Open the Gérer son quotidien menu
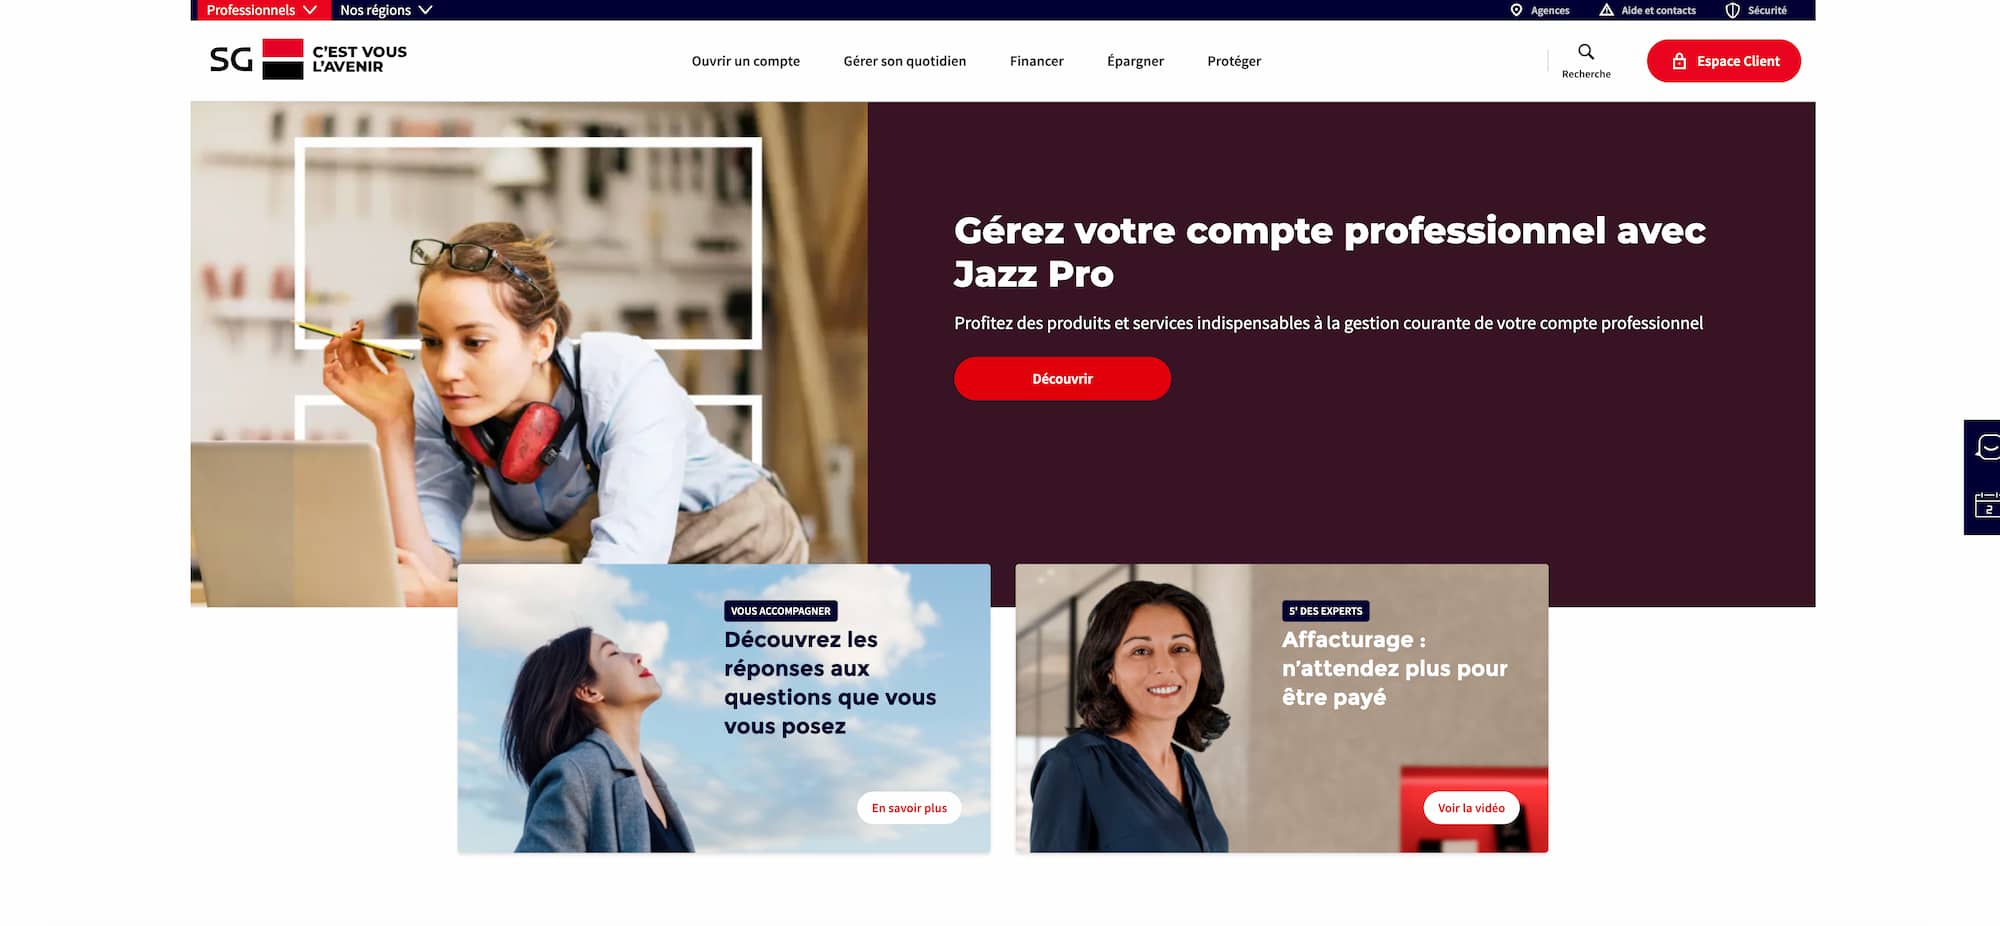 pyautogui.click(x=905, y=61)
